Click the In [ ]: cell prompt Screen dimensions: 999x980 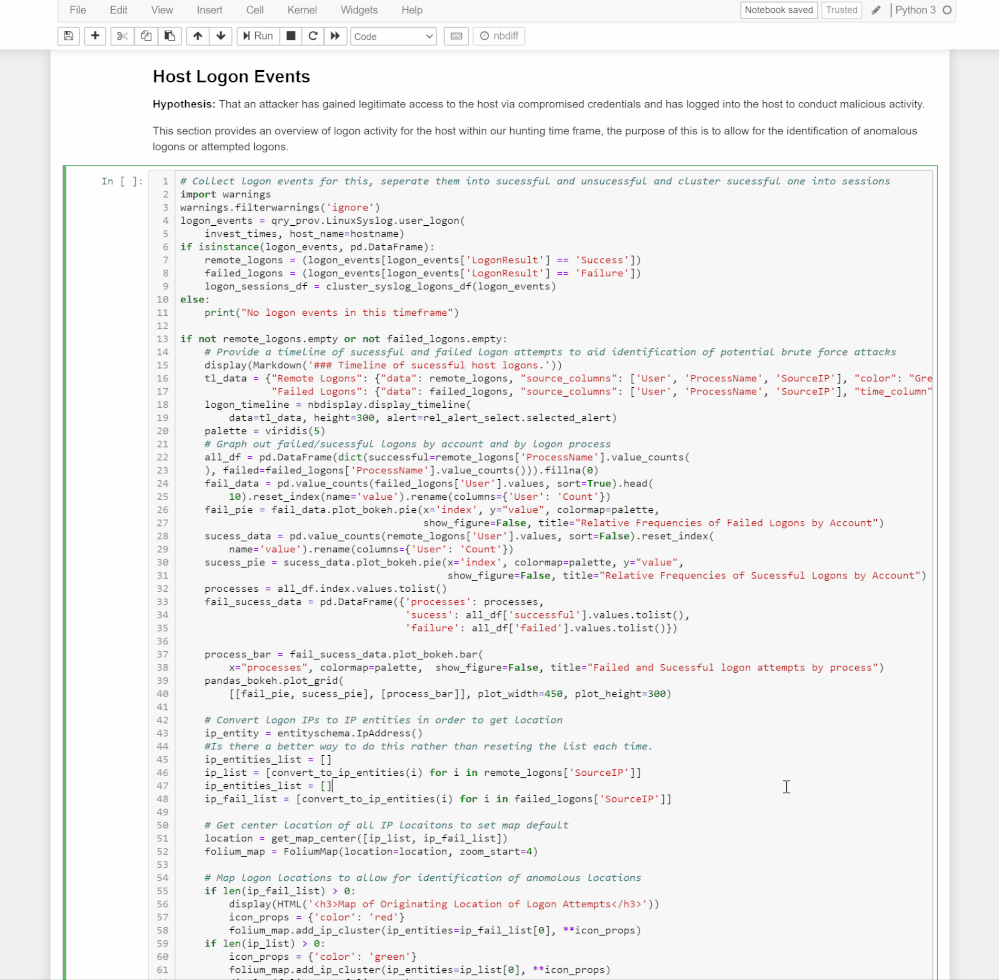pos(122,182)
